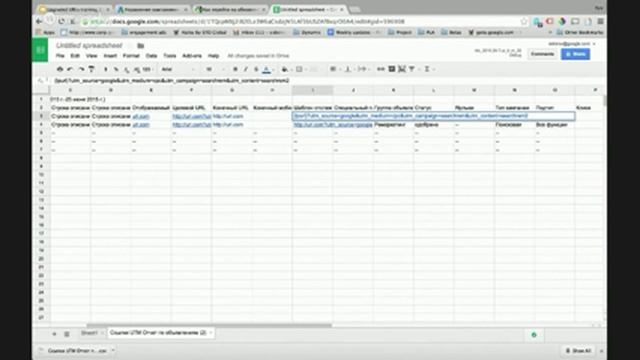Click the bookmark star in the address bar

(x=524, y=21)
